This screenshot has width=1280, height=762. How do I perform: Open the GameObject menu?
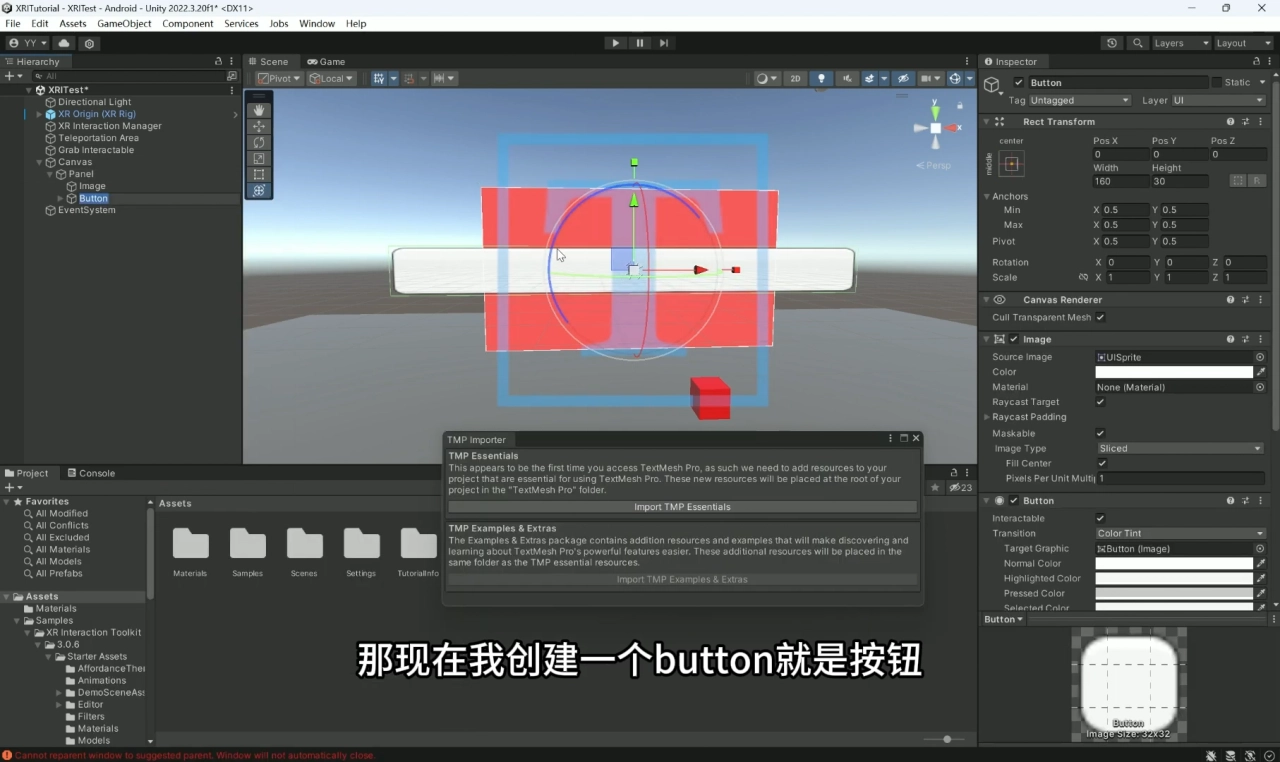coord(123,23)
